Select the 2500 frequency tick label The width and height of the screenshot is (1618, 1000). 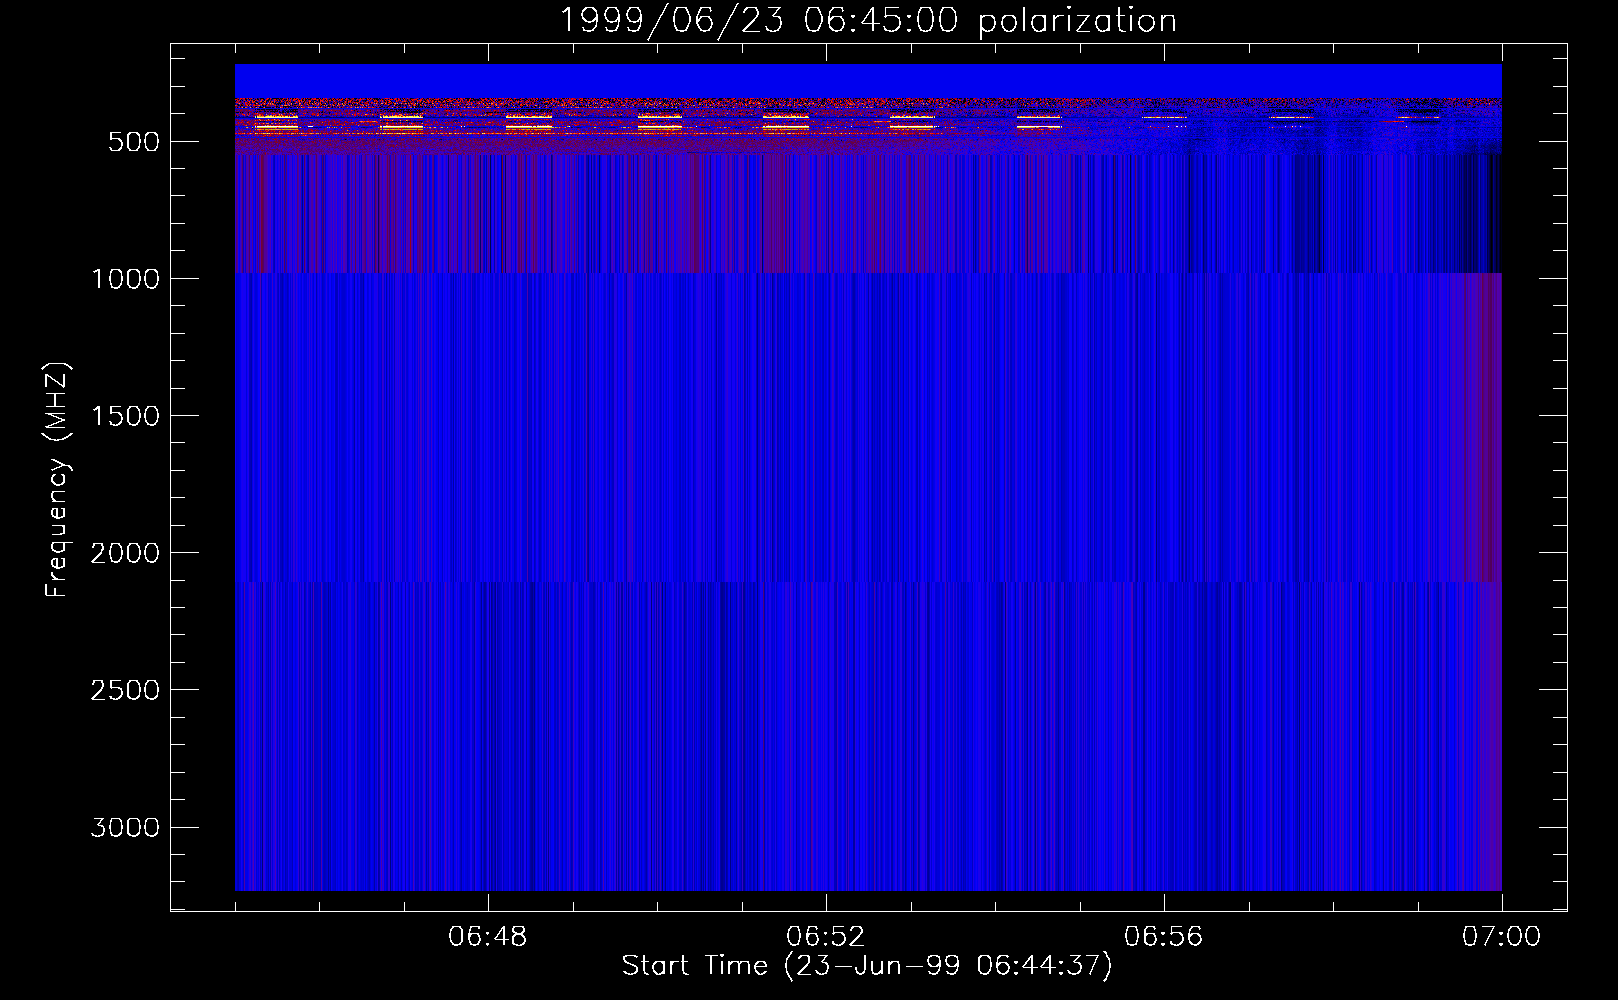(125, 690)
